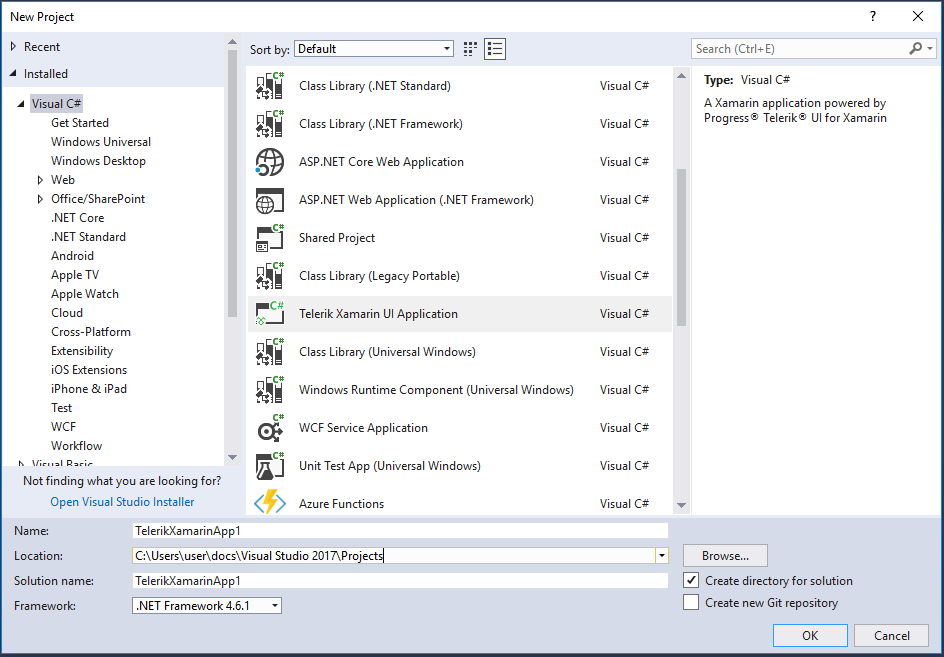944x657 pixels.
Task: Click the template list vertical scrollbar thumb
Action: click(x=682, y=248)
